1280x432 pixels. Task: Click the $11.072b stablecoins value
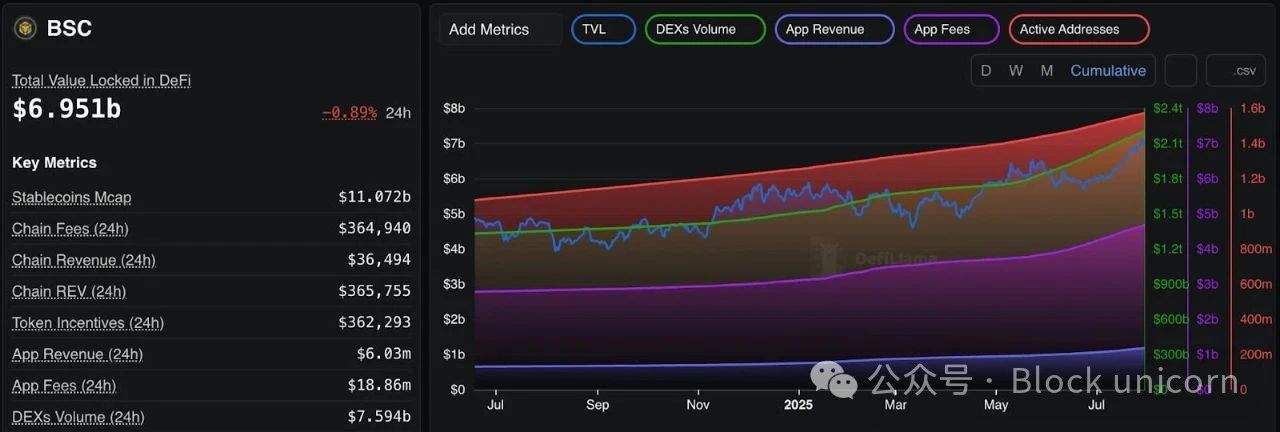point(374,198)
